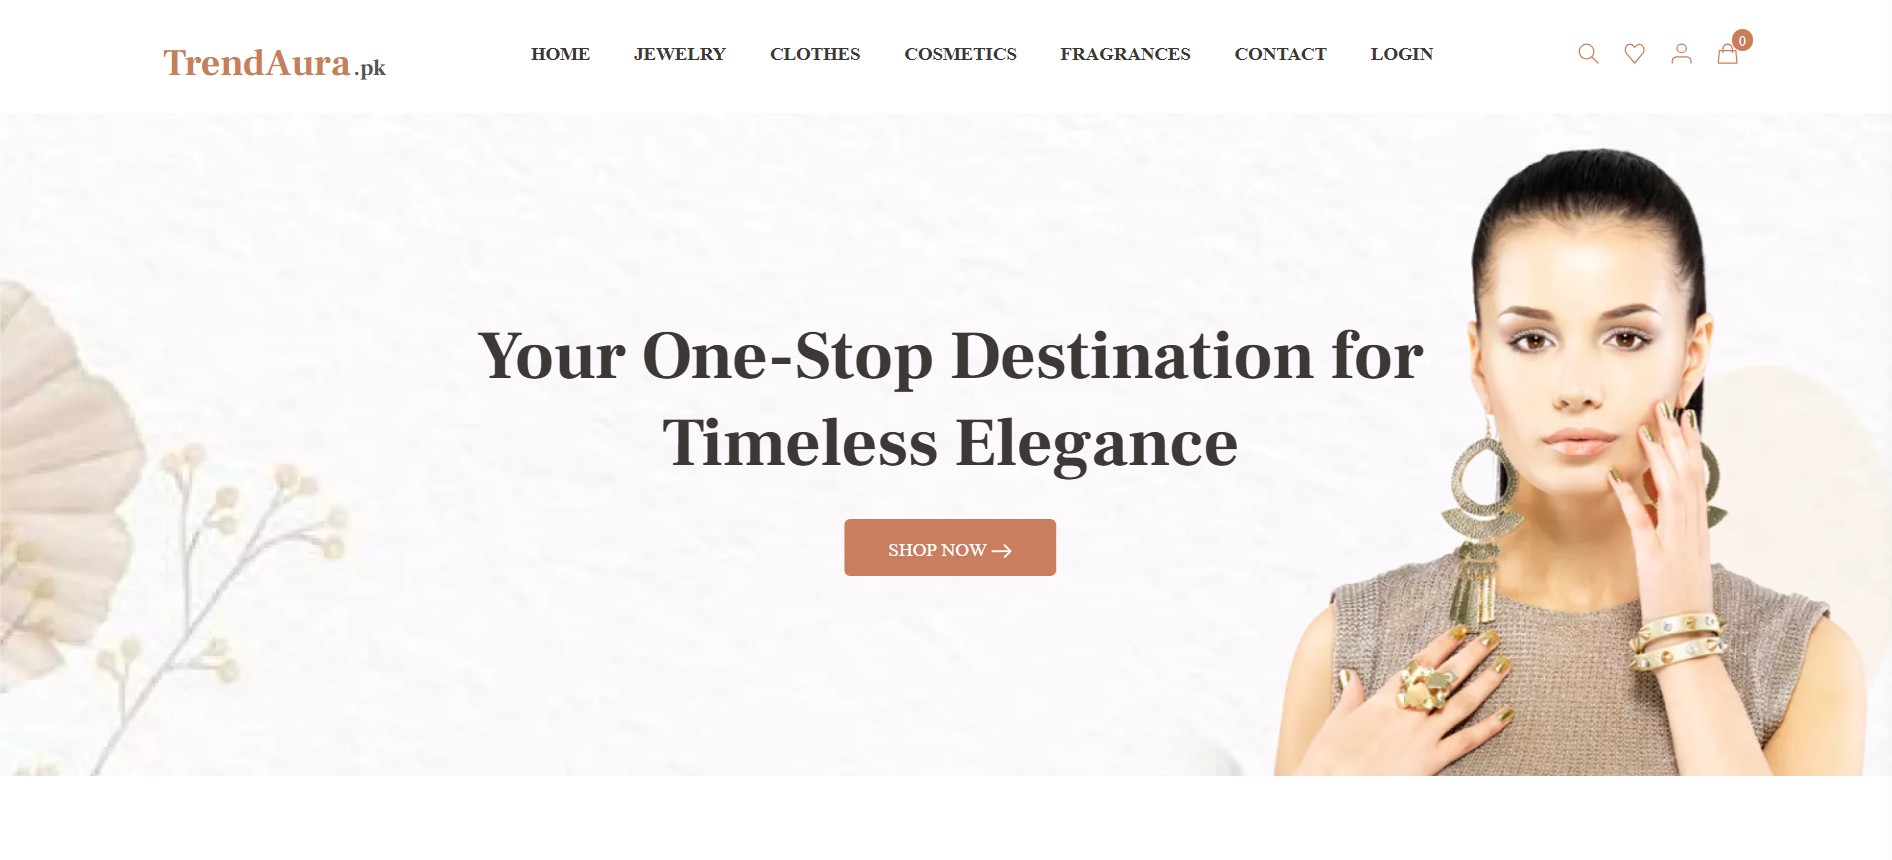Image resolution: width=1892 pixels, height=860 pixels.
Task: Click the TrendAura.pk logo
Action: coord(274,63)
